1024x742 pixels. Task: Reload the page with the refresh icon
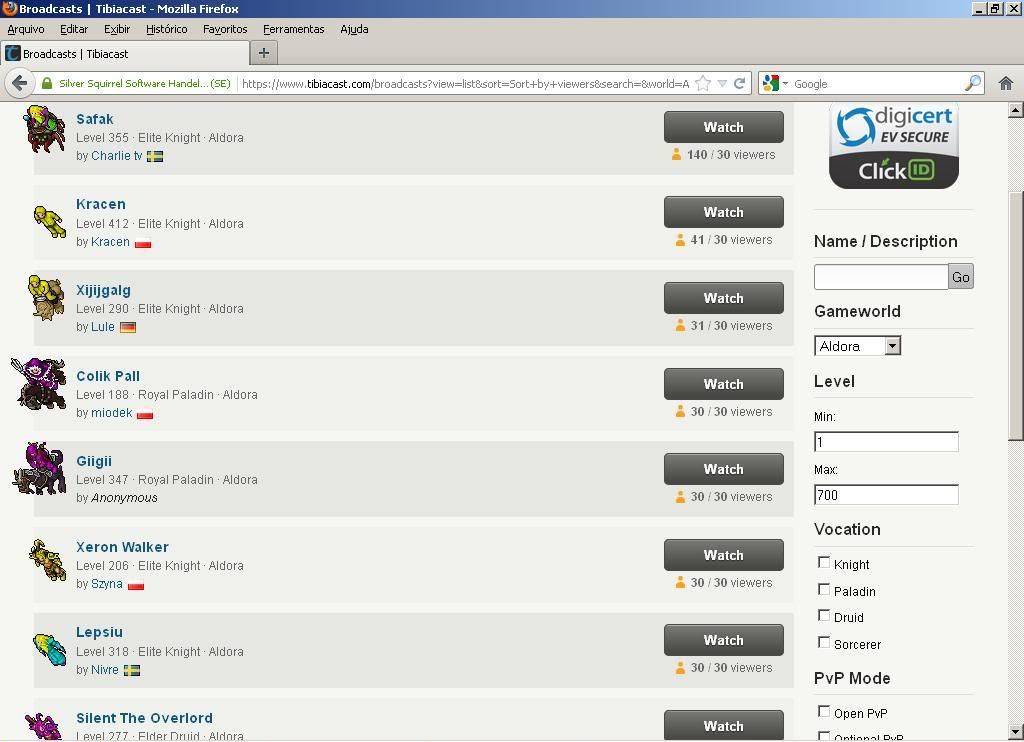740,83
